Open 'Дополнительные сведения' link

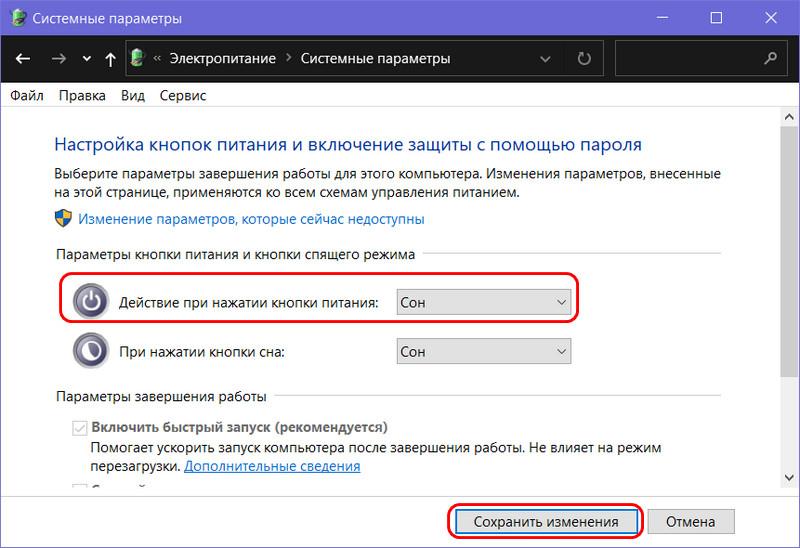[x=272, y=466]
